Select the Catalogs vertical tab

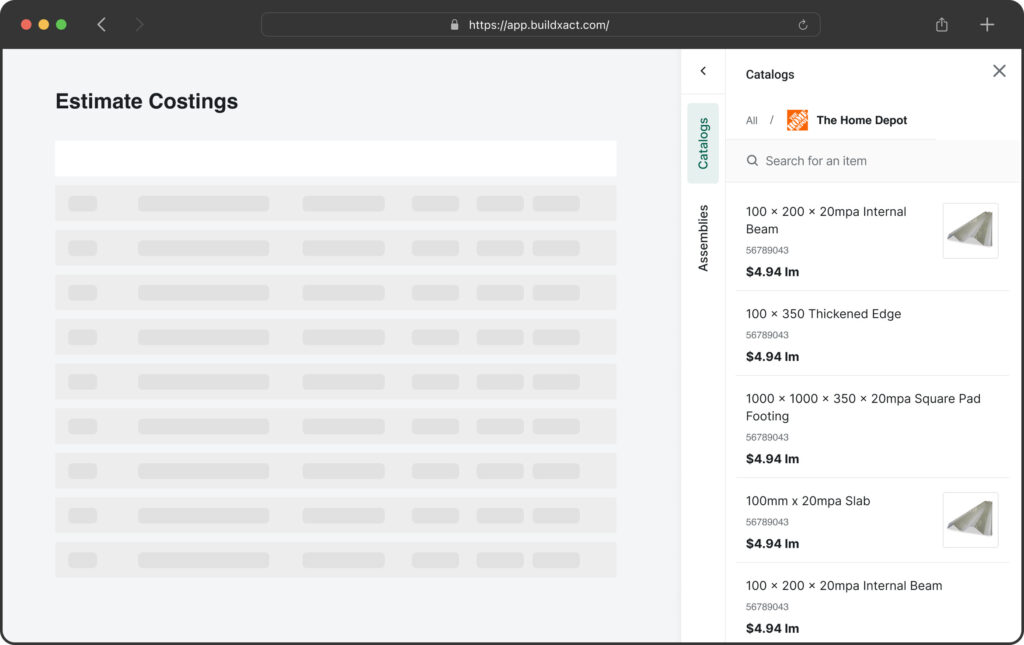(x=703, y=143)
